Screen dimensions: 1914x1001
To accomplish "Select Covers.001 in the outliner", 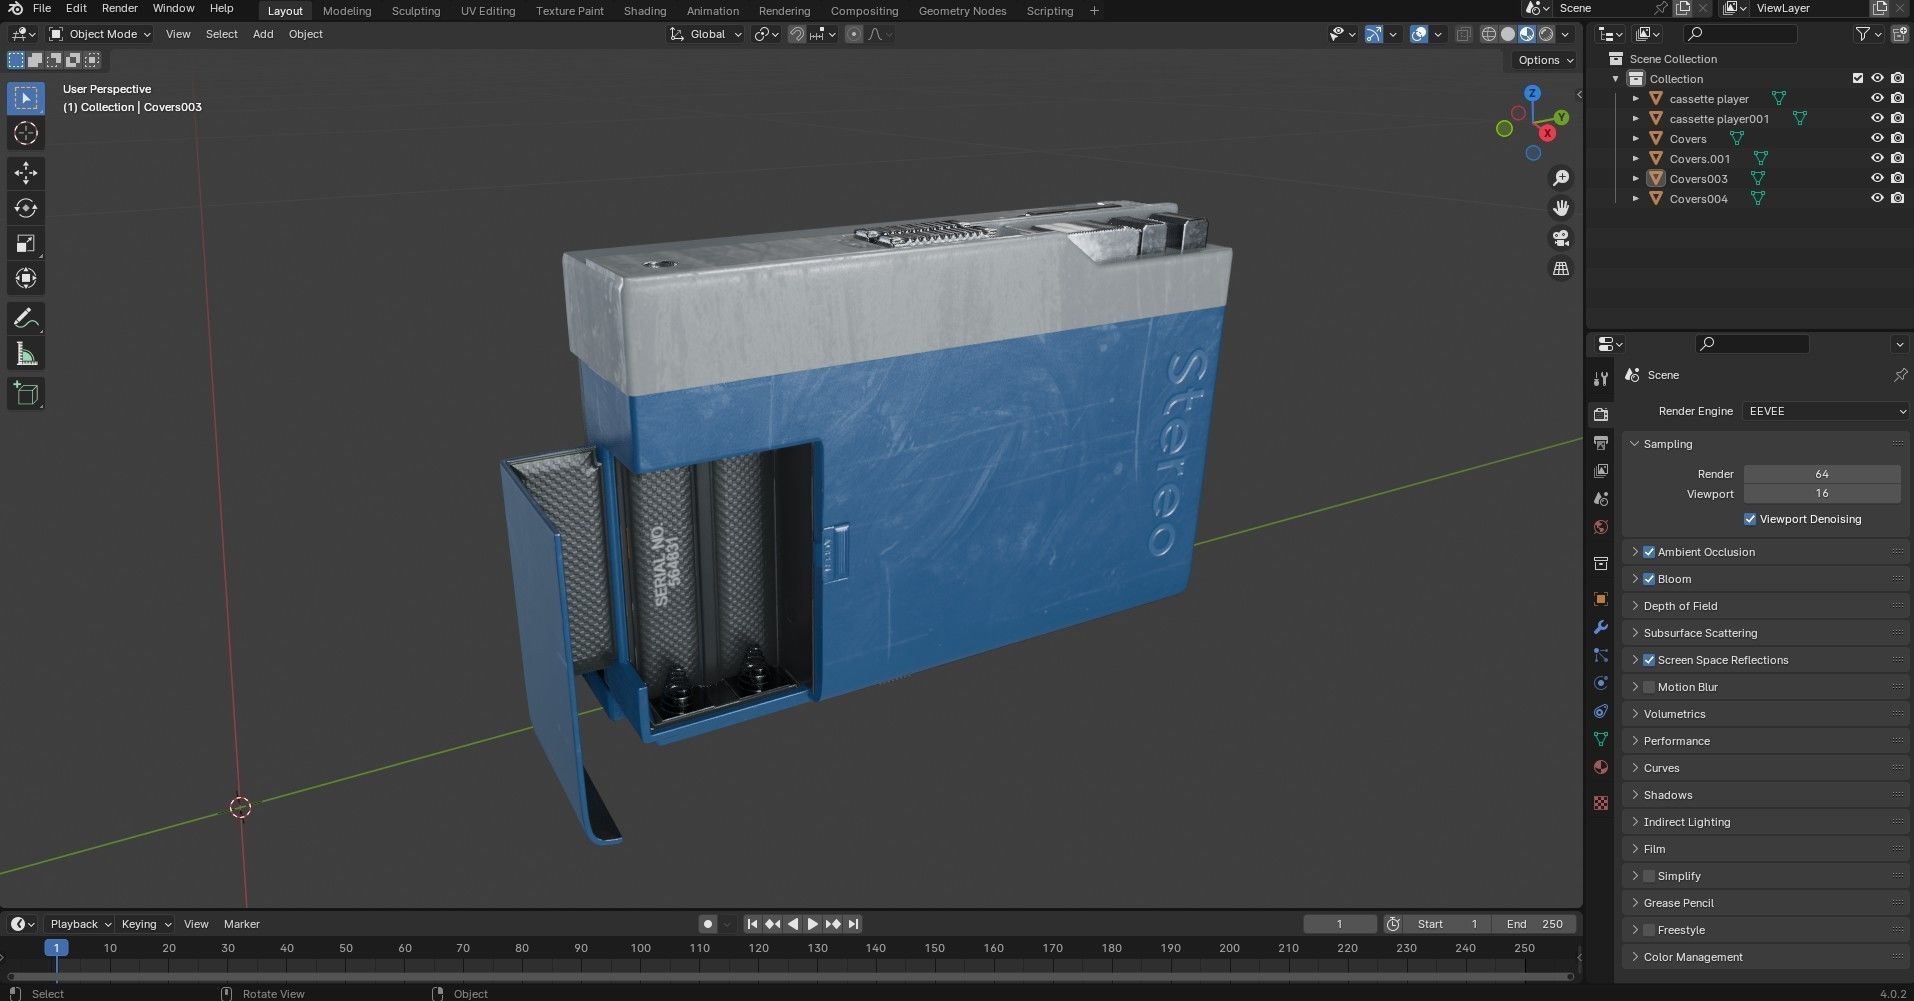I will (x=1699, y=158).
